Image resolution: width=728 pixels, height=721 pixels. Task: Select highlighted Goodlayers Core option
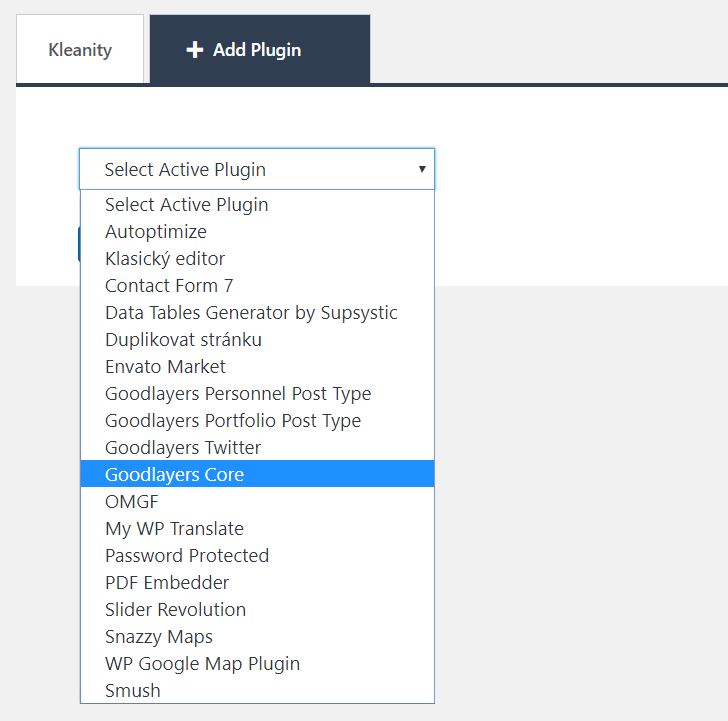pos(257,474)
